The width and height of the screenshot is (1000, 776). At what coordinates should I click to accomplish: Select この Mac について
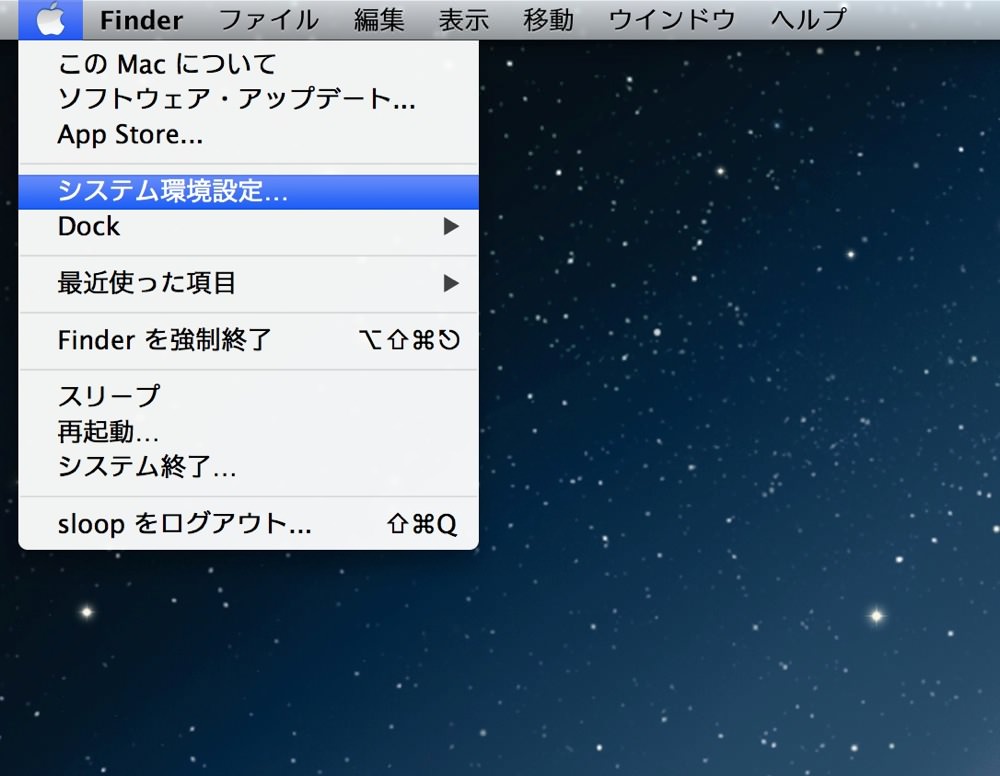(x=249, y=64)
